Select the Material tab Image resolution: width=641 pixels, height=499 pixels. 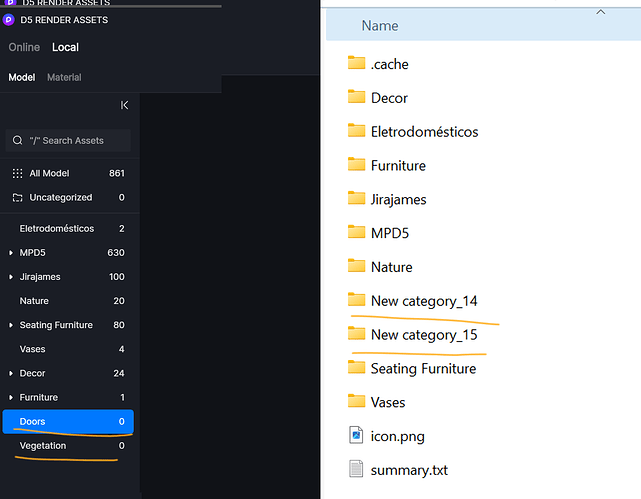(x=64, y=77)
